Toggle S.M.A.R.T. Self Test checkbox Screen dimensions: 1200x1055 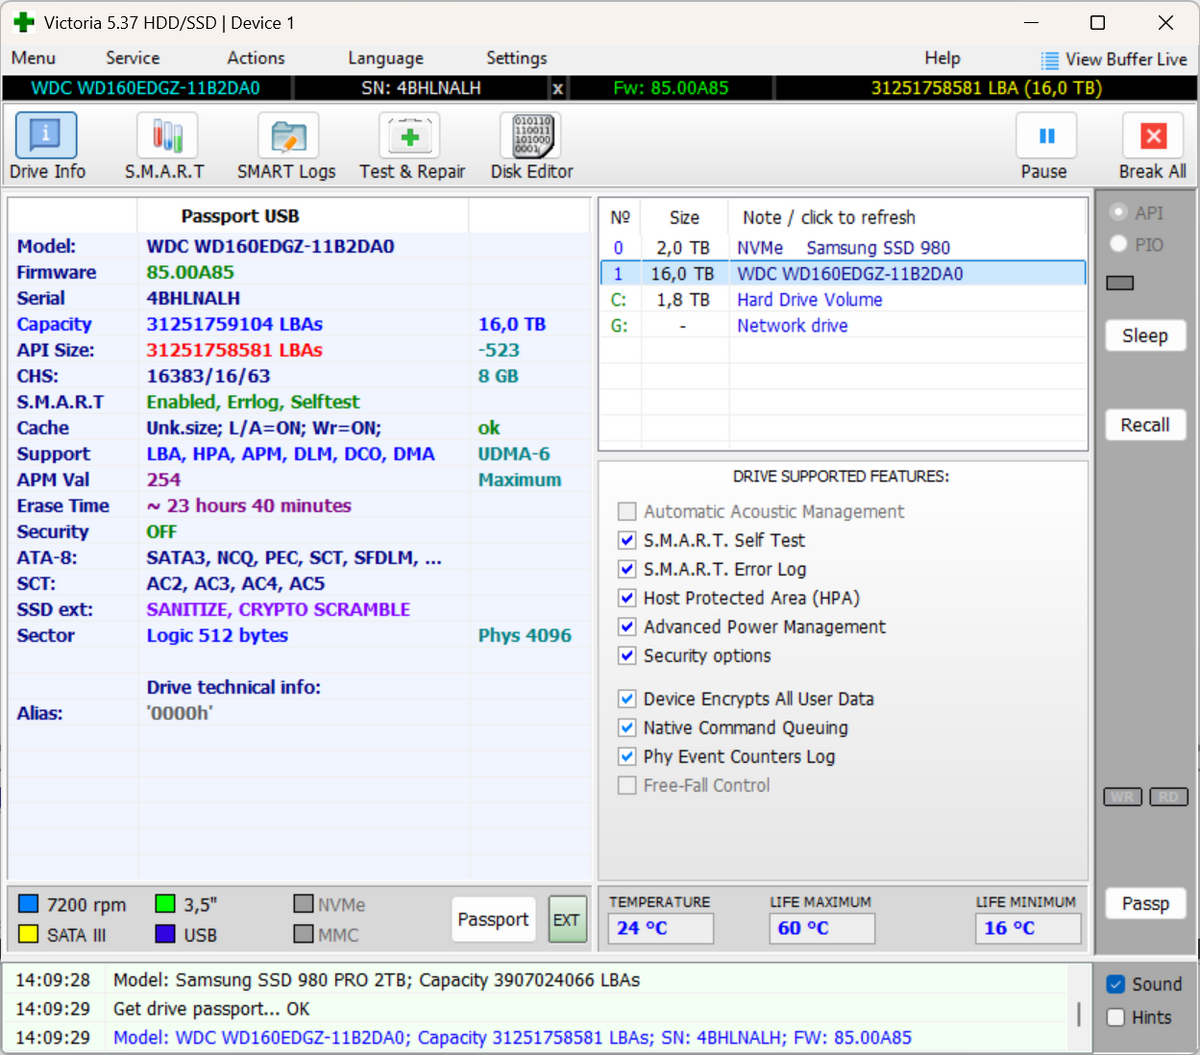click(627, 540)
